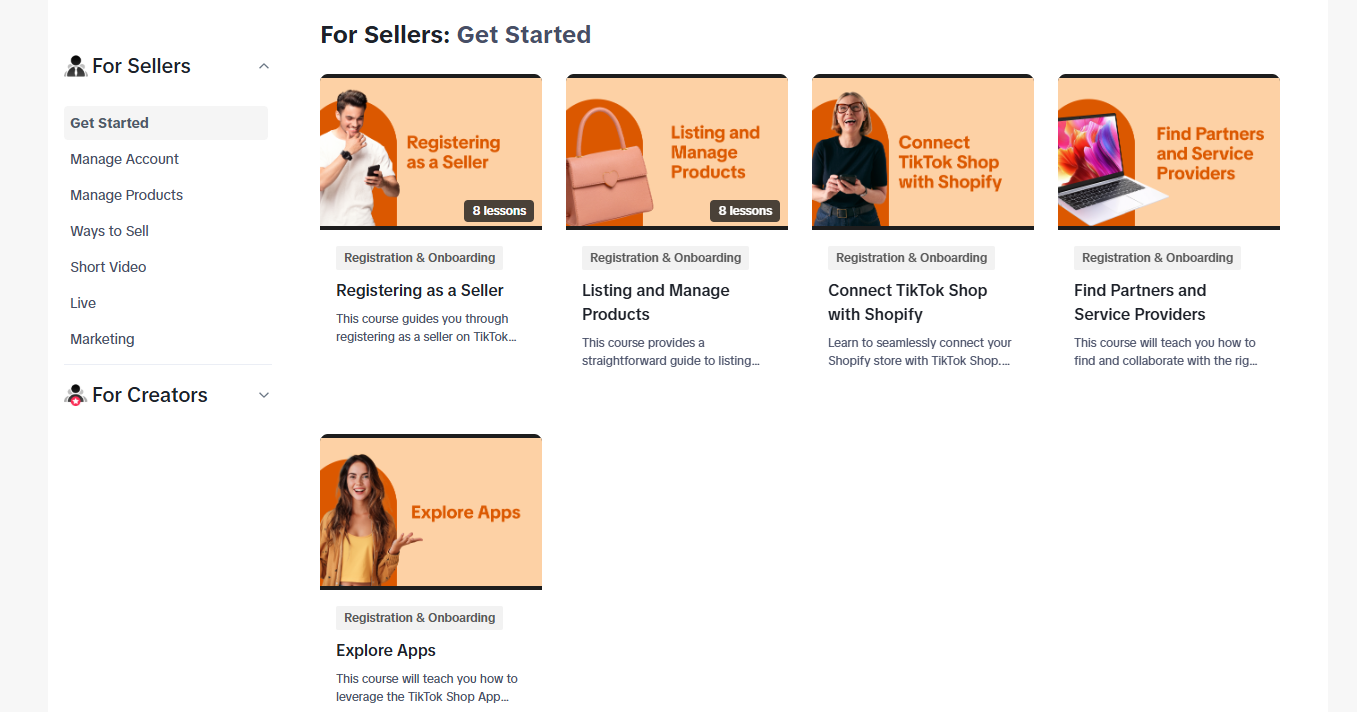Open the Explore Apps course thumbnail
Screen dimensions: 1357x712
click(x=431, y=512)
